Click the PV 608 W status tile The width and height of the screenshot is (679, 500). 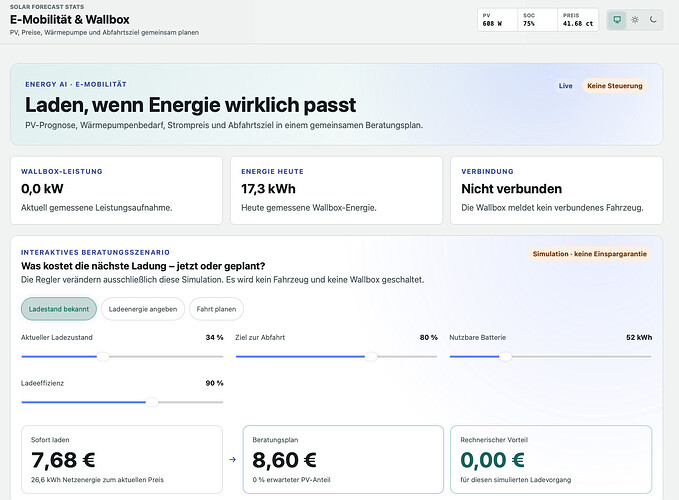point(498,20)
